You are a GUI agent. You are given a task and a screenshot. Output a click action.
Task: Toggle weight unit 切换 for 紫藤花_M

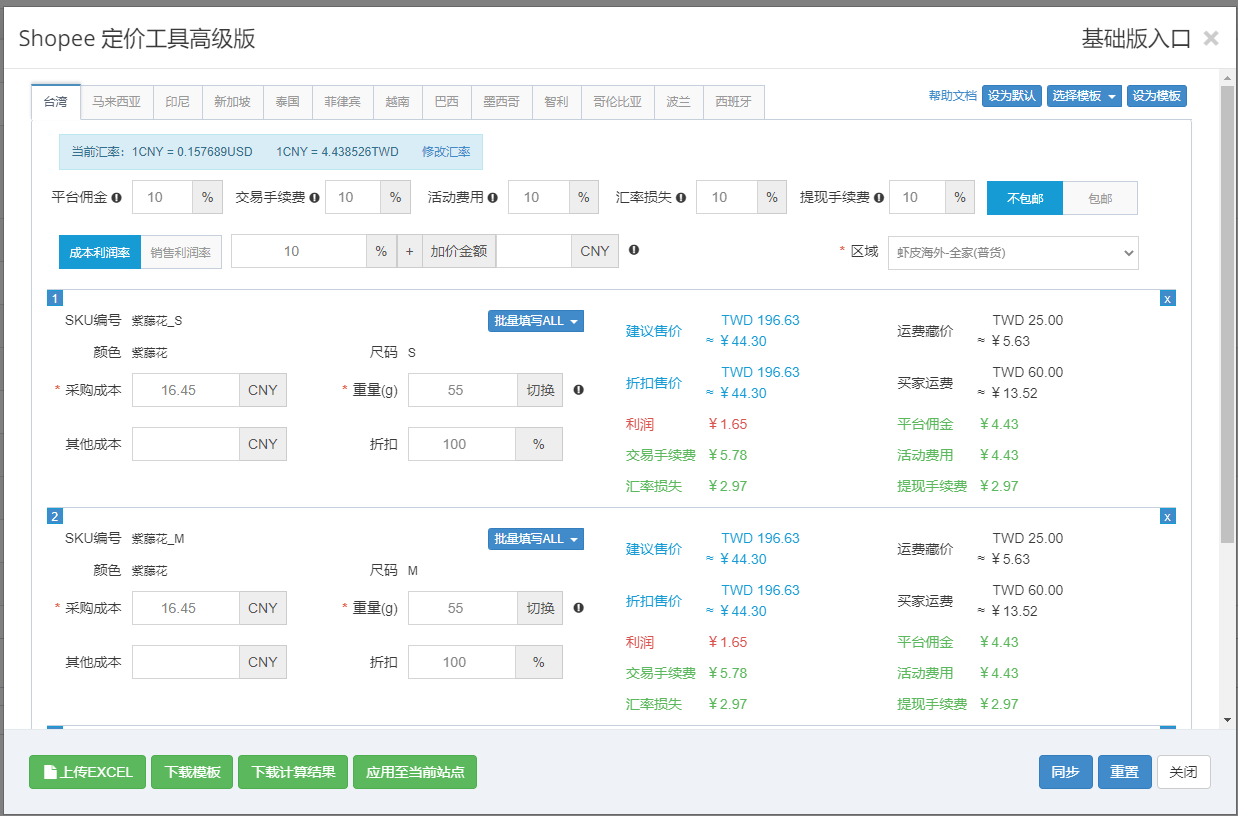(540, 608)
